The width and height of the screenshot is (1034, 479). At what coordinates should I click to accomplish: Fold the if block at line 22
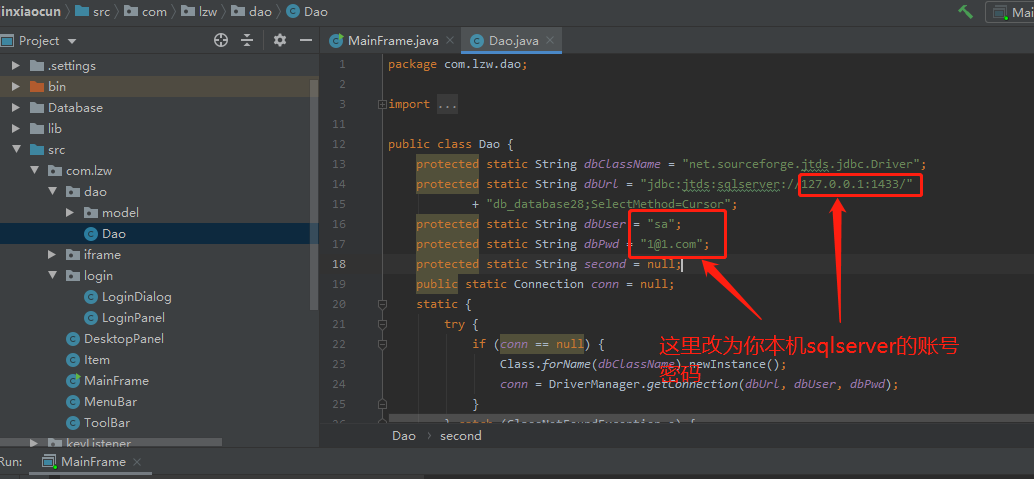pyautogui.click(x=382, y=344)
